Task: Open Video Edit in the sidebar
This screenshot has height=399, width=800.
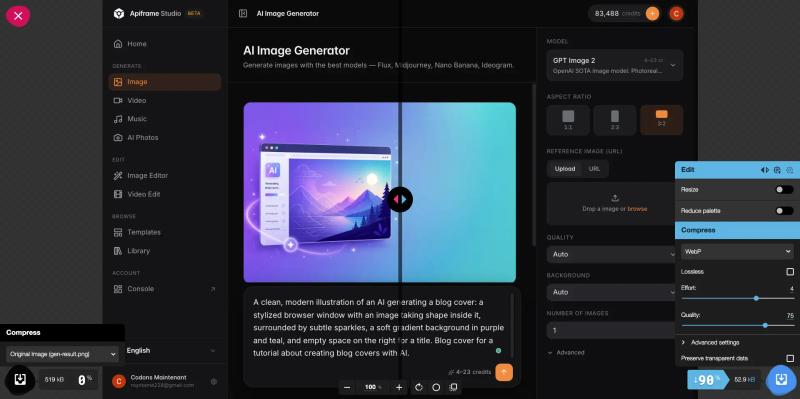Action: 164,194
